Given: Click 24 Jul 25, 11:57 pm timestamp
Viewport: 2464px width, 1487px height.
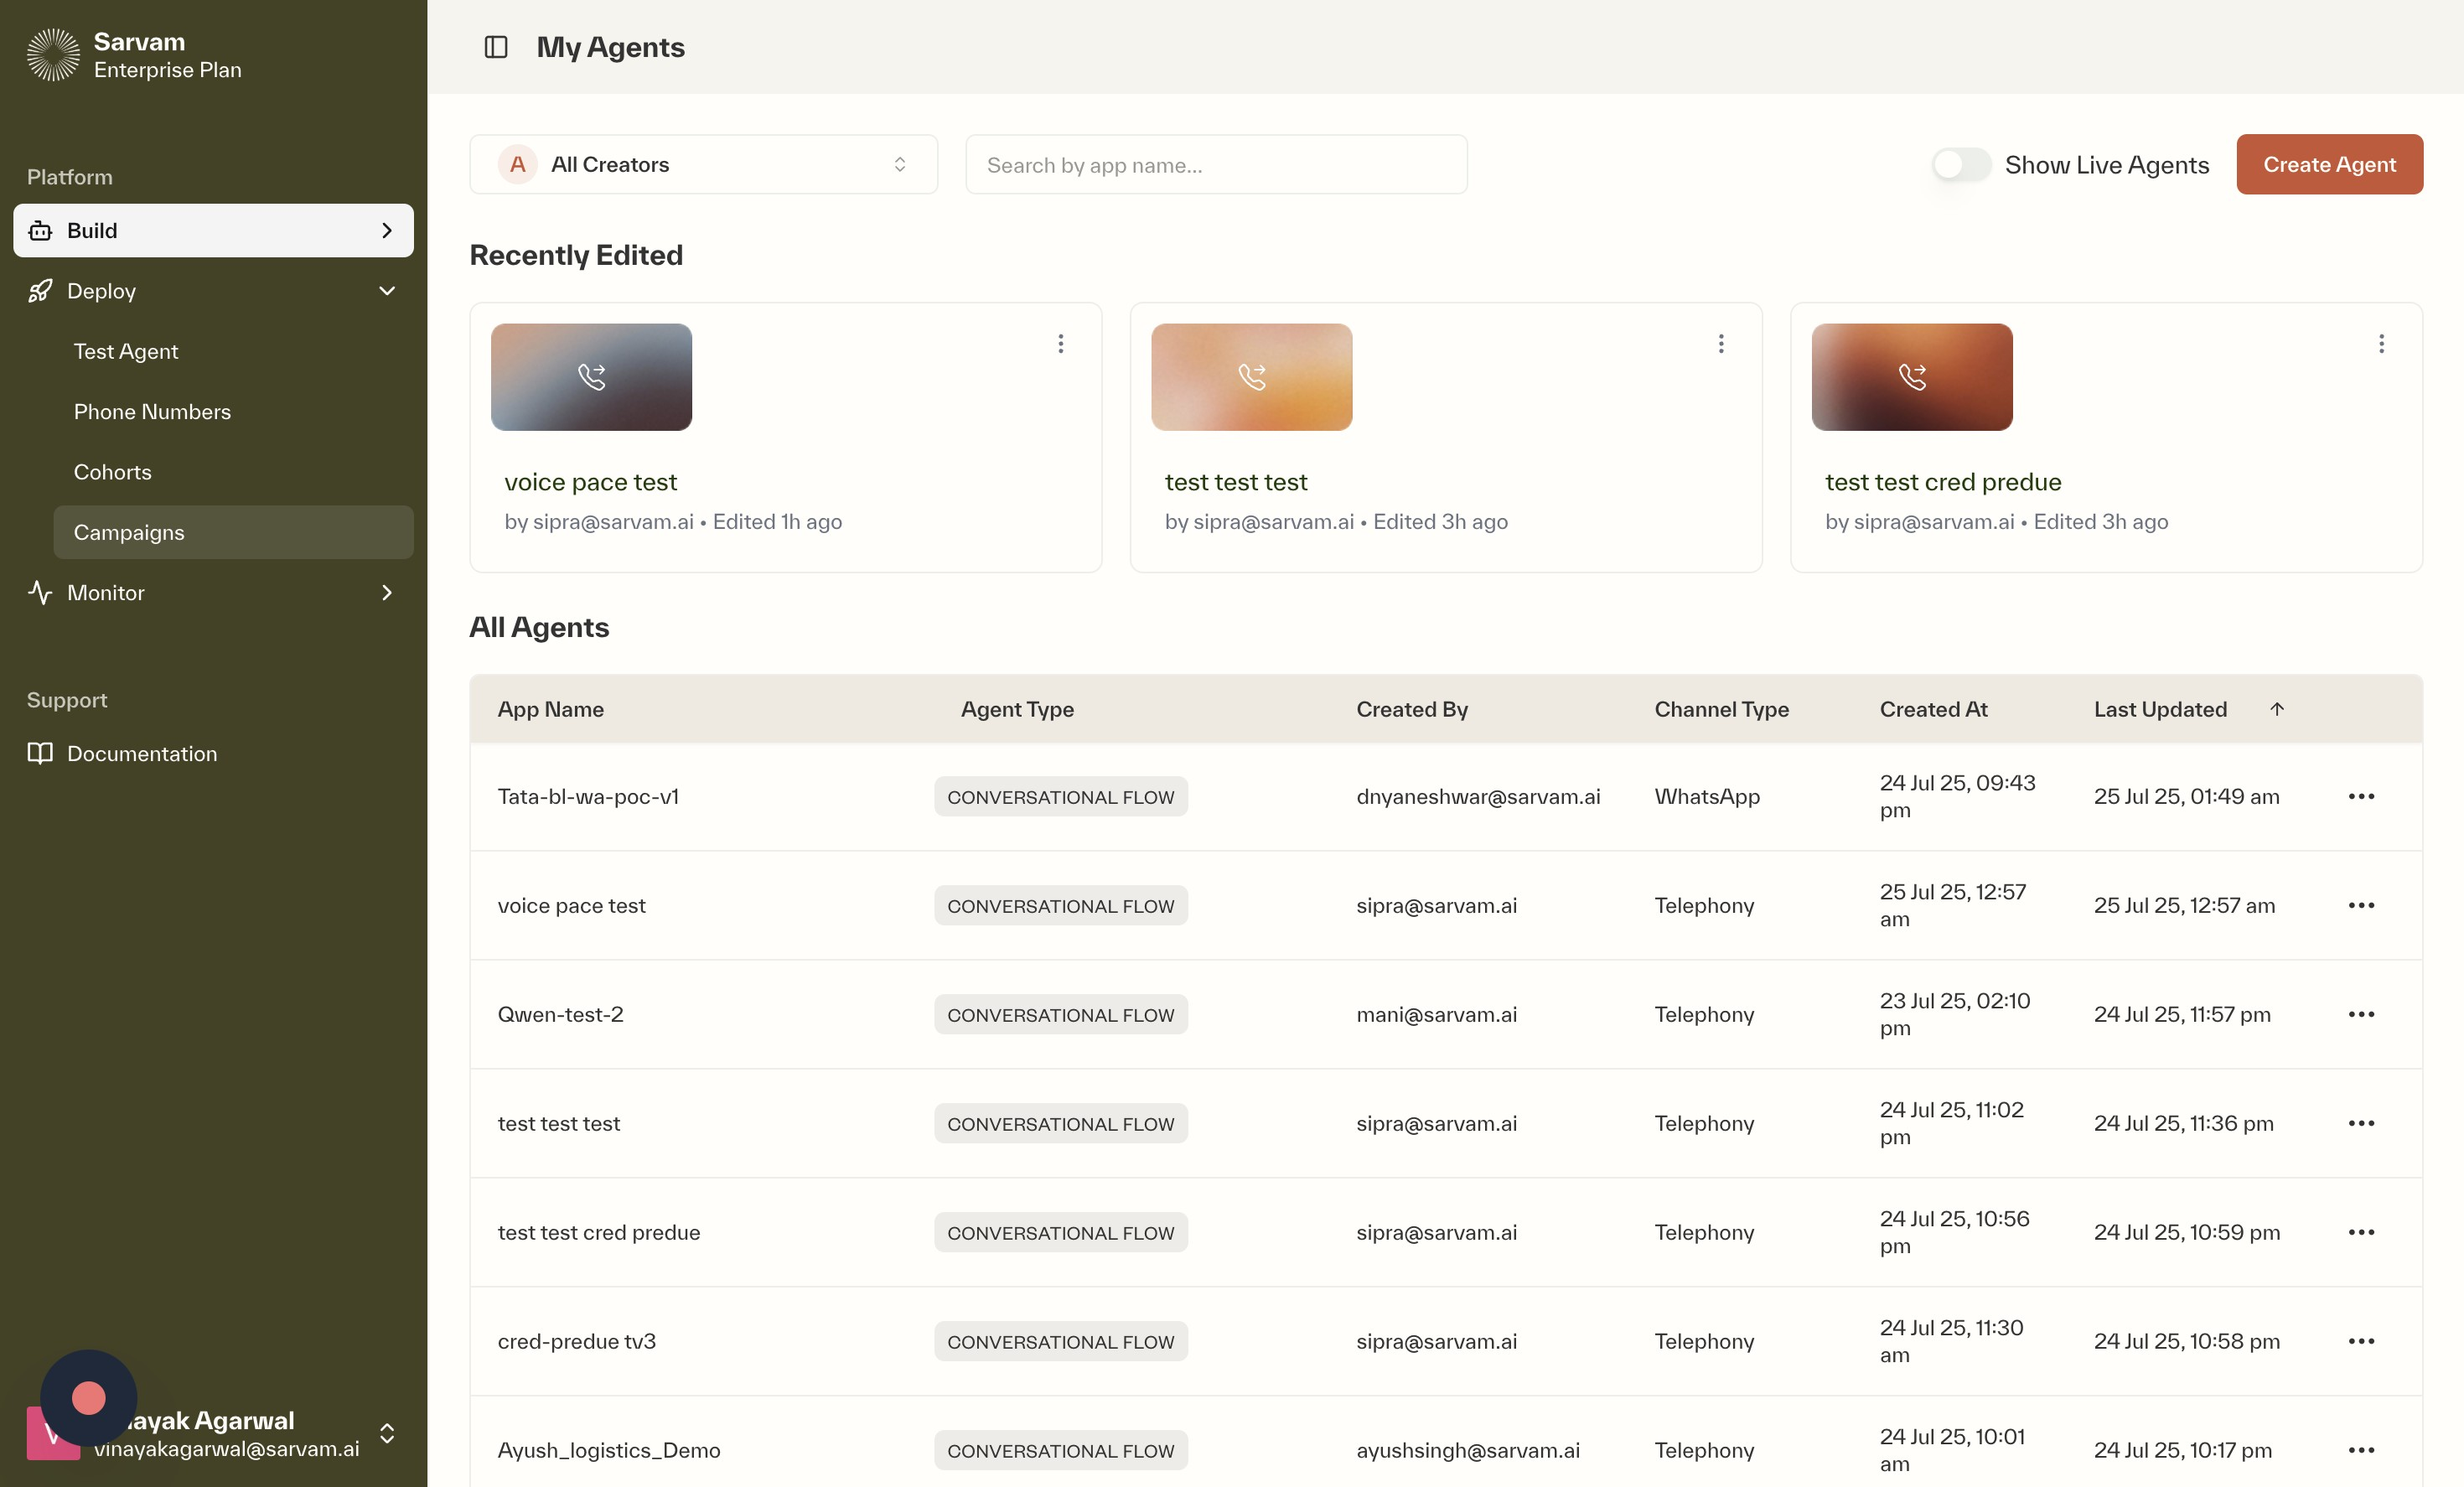Looking at the screenshot, I should [2182, 1015].
